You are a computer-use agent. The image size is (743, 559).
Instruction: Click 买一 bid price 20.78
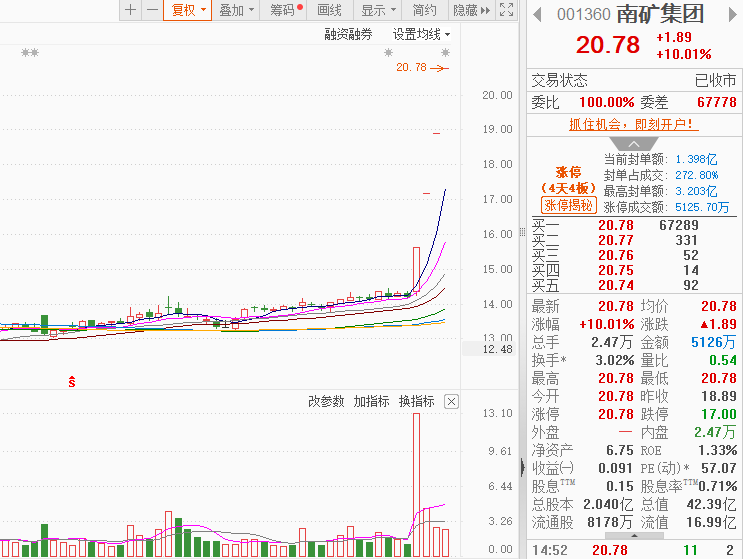tap(616, 225)
